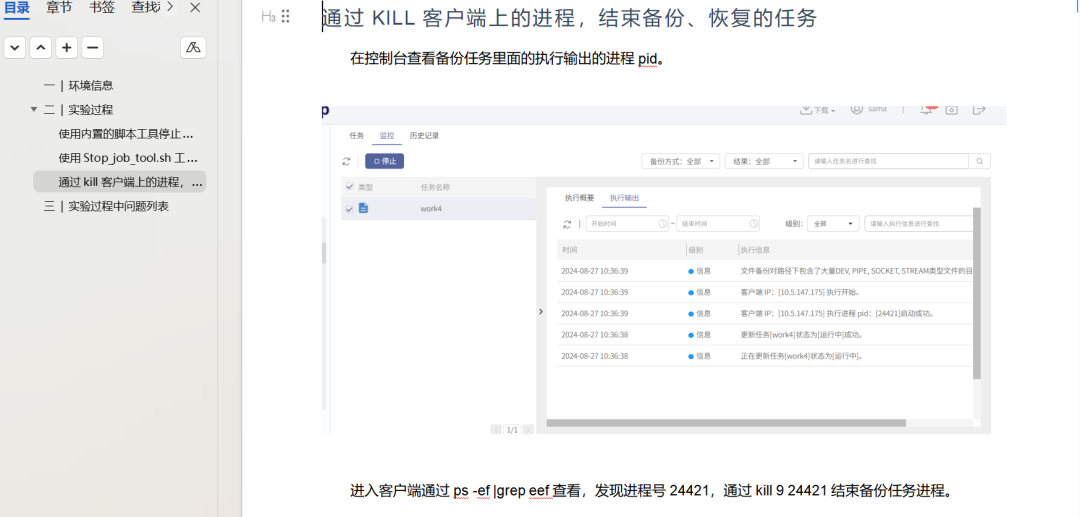Viewport: 1080px width, 517px height.
Task: Select 通过 kill 客户端上的进程 outline entry
Action: point(120,182)
